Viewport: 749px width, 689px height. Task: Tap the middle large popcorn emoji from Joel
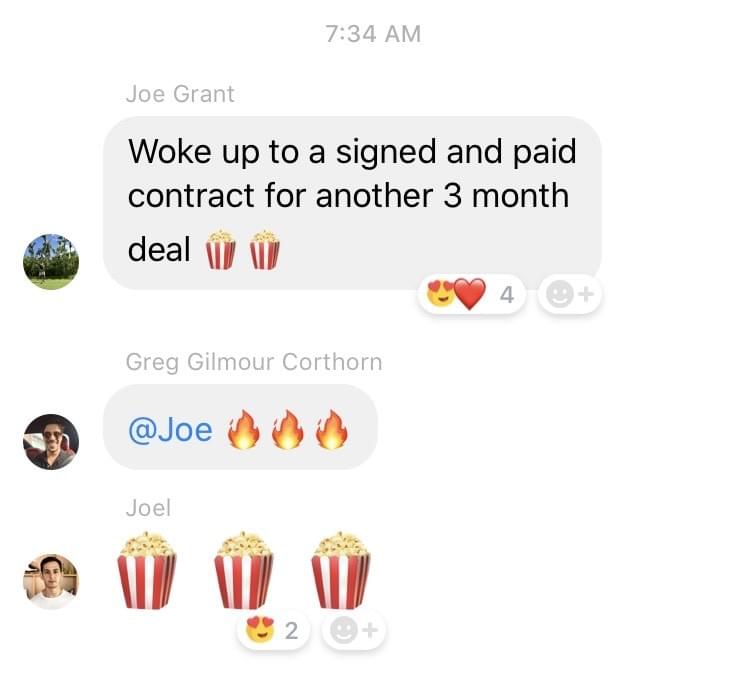(x=244, y=570)
